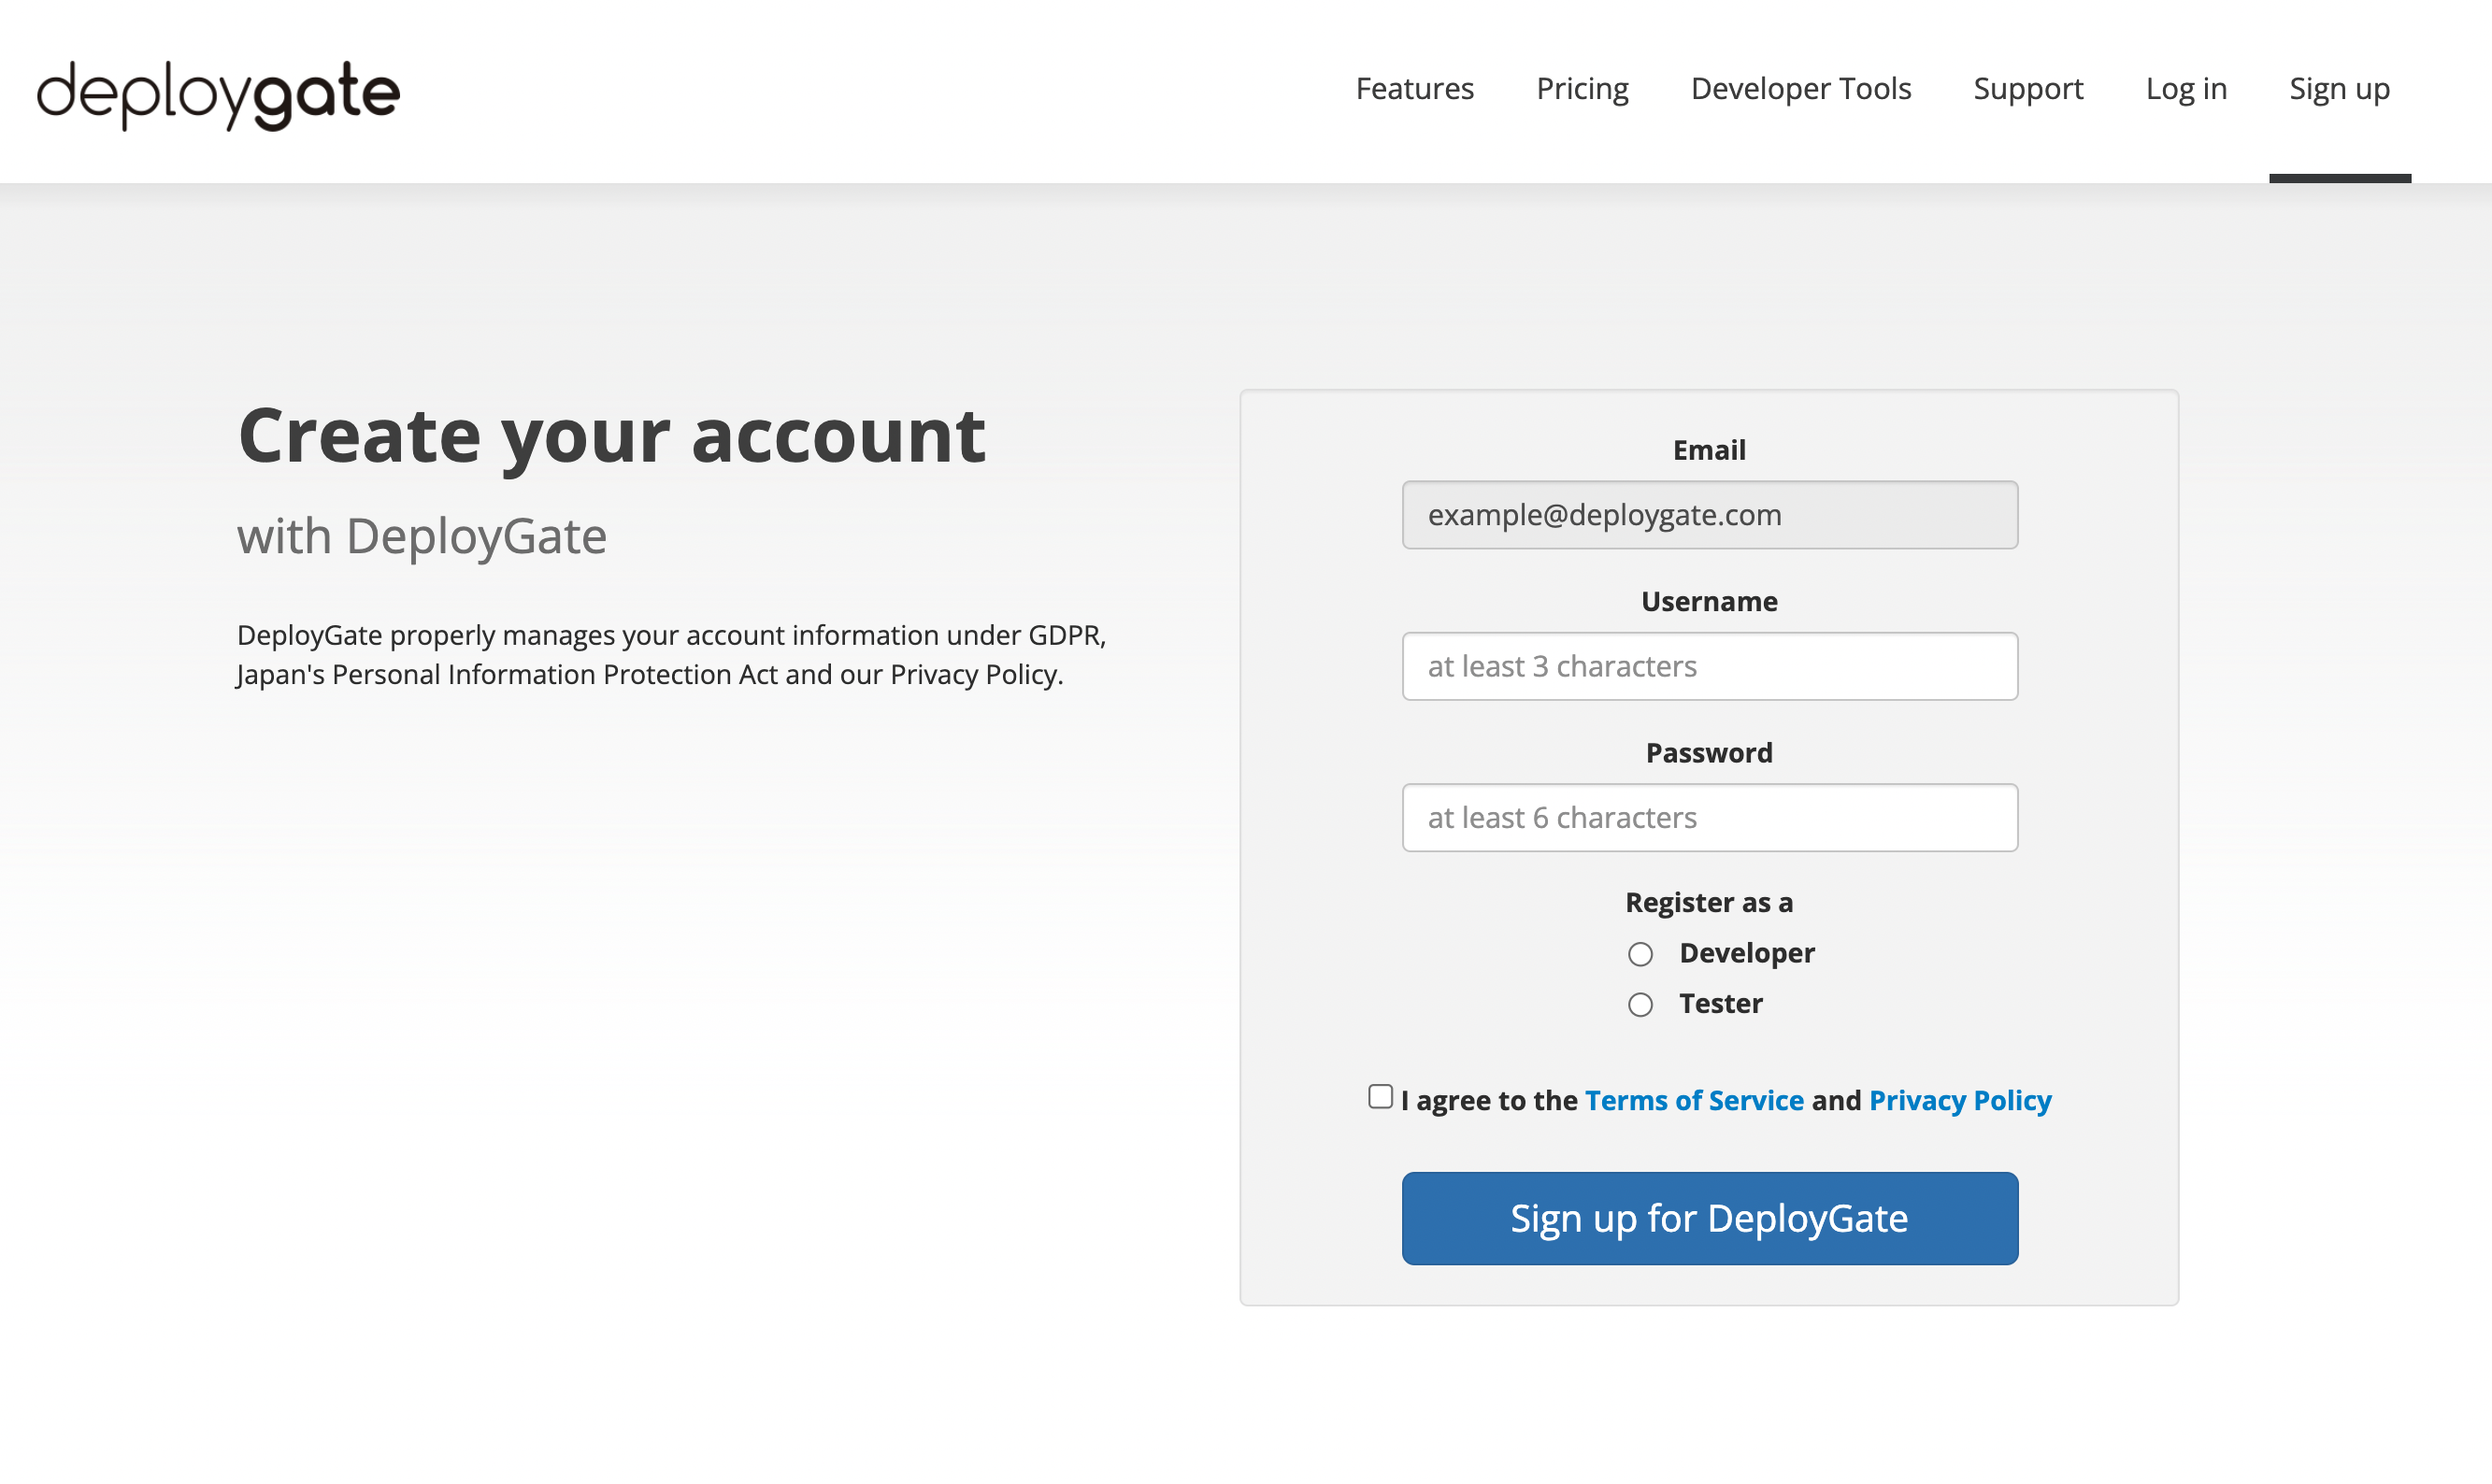Click the Sign up for DeployGate button

coord(1709,1218)
